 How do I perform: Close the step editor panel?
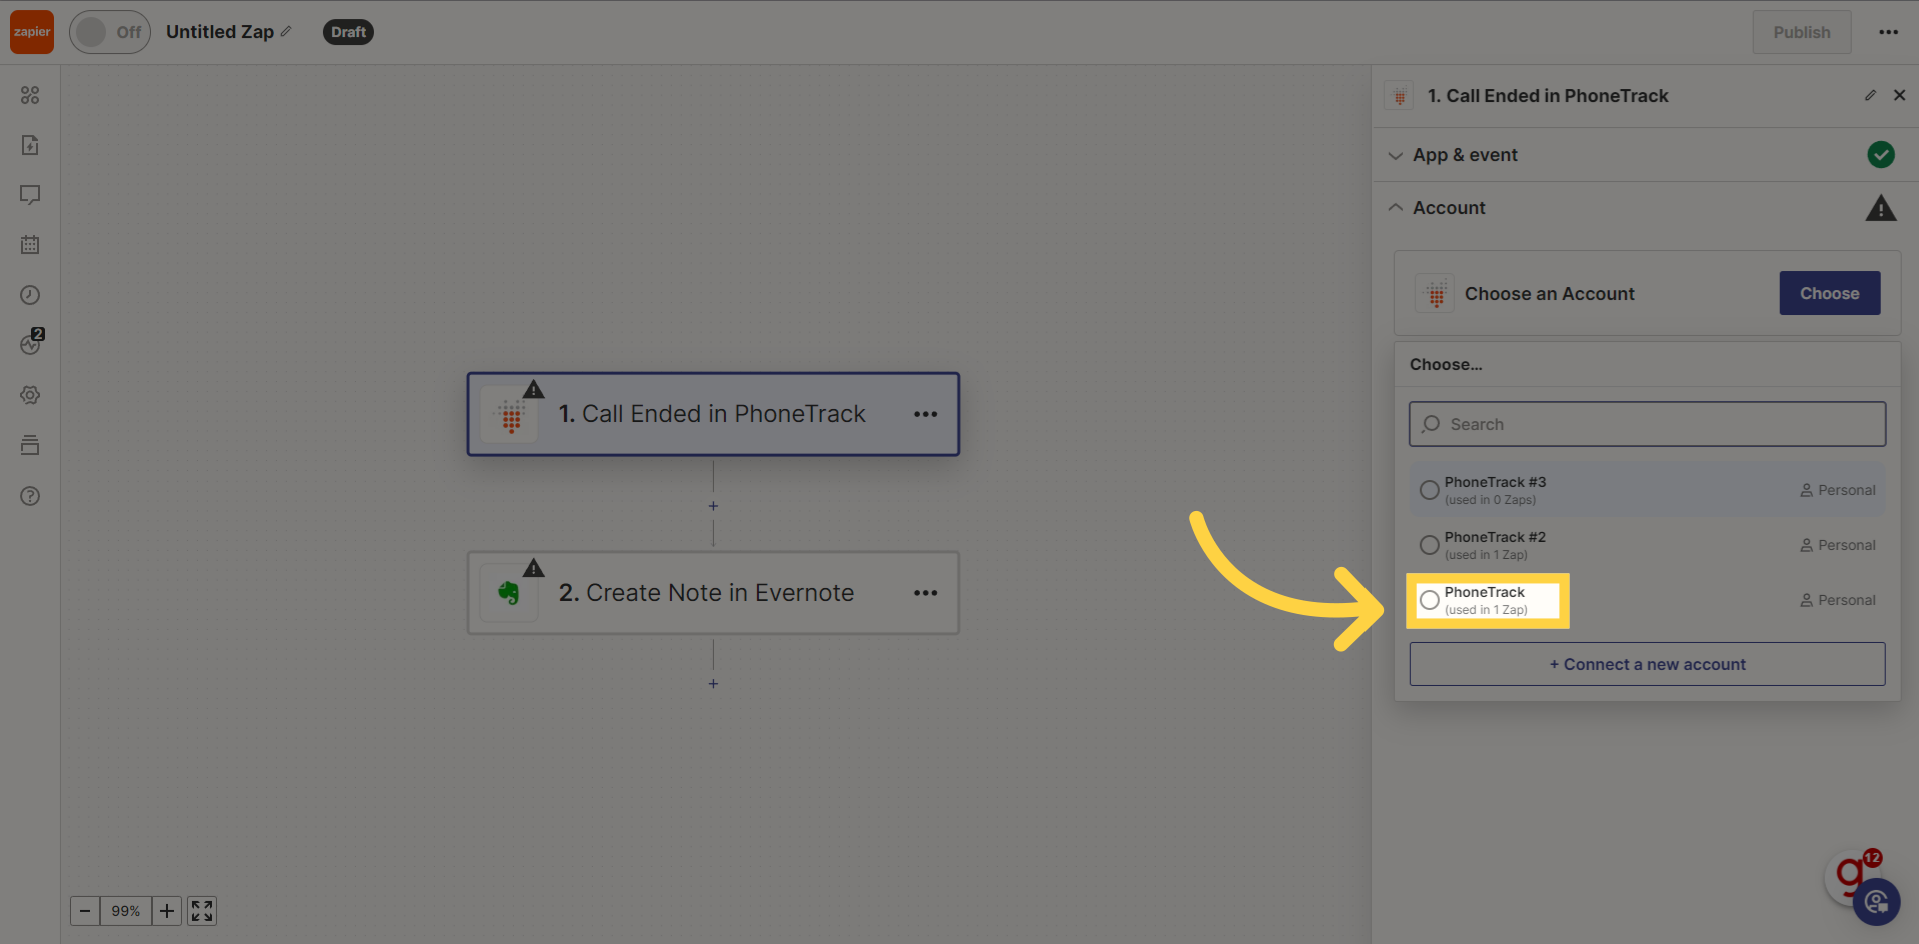click(1899, 95)
